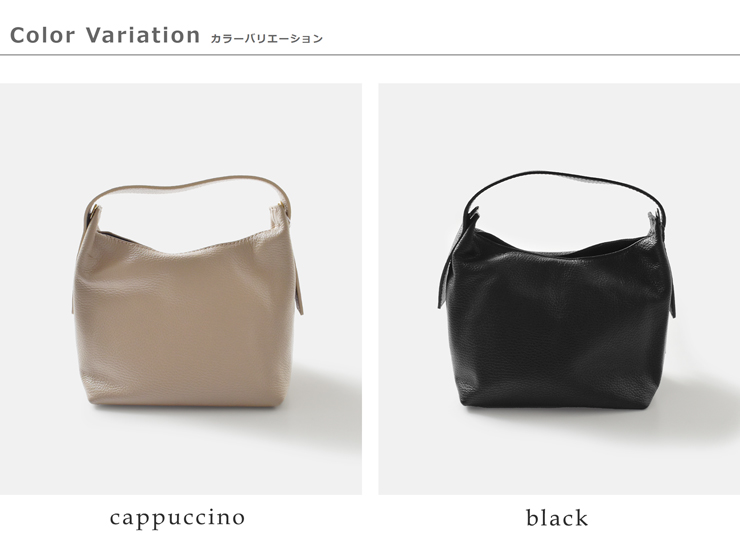Pick the black leather body color

pyautogui.click(x=559, y=330)
